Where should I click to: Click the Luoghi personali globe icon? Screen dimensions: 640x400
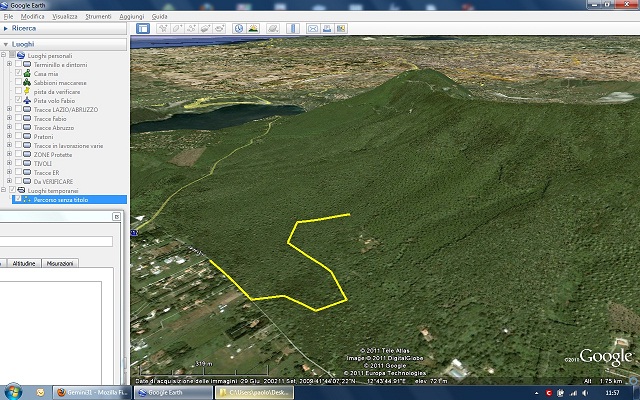point(21,56)
